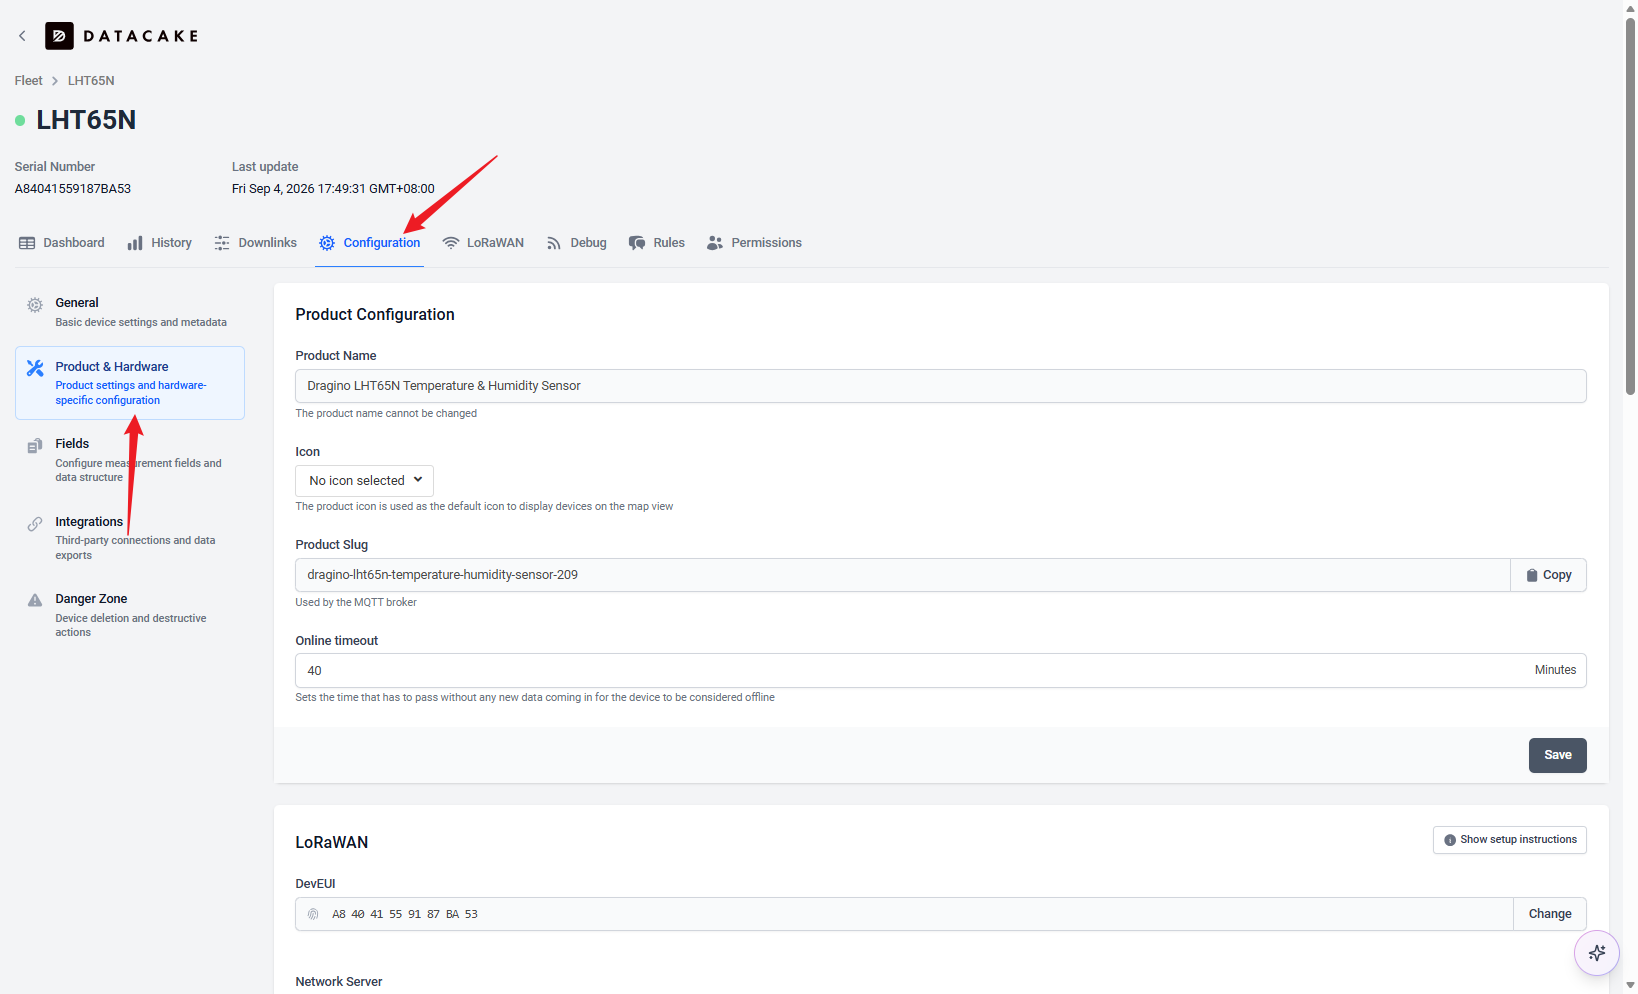Click the LHT65N device title
The width and height of the screenshot is (1638, 994).
coord(86,120)
